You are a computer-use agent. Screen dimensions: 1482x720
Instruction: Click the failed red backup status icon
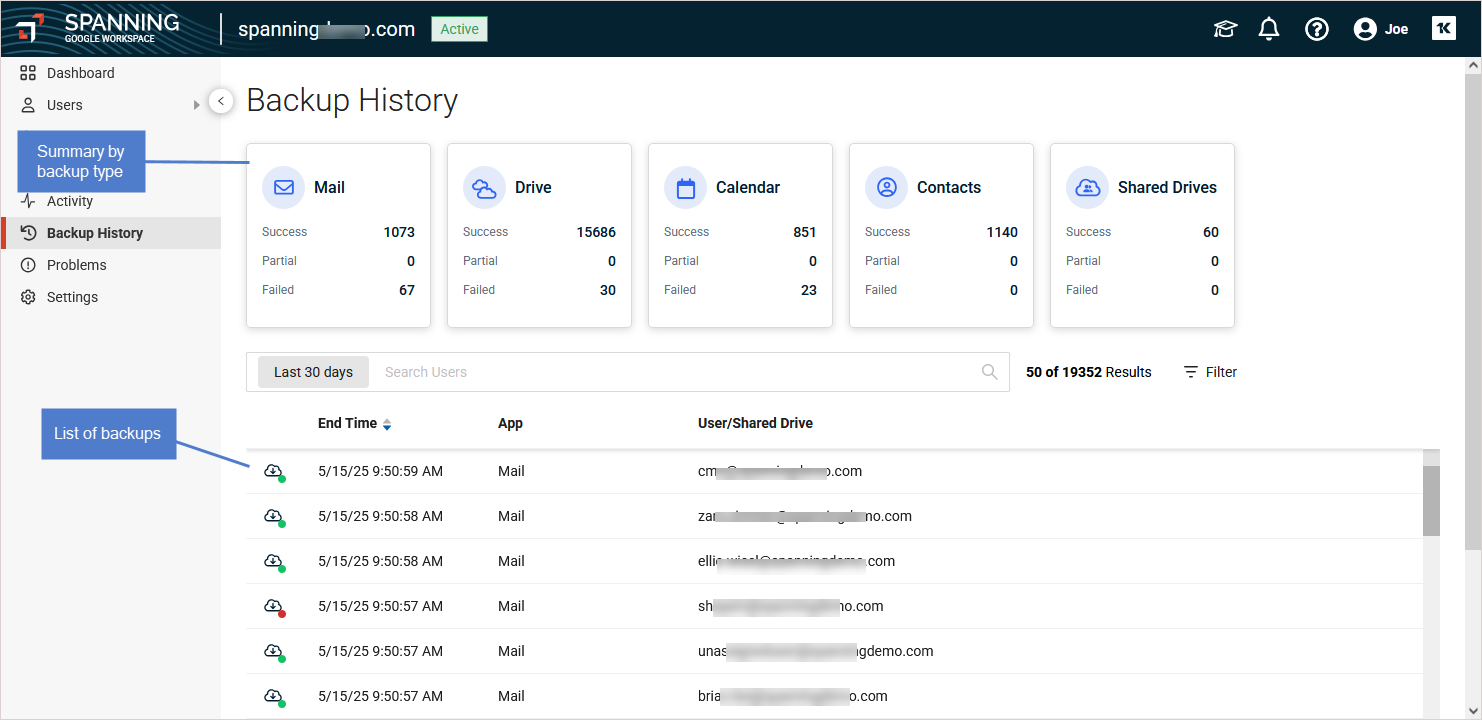click(274, 607)
